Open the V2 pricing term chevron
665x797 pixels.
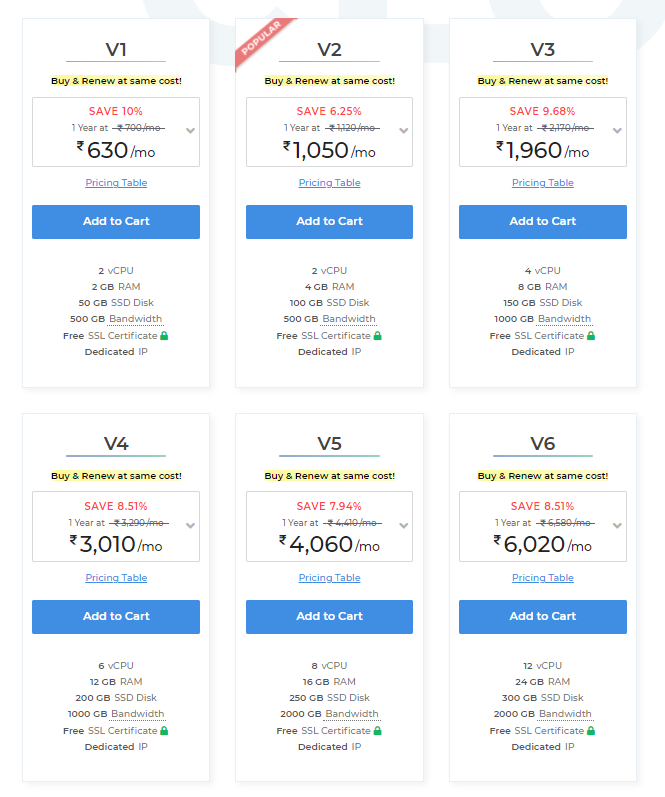pyautogui.click(x=404, y=131)
